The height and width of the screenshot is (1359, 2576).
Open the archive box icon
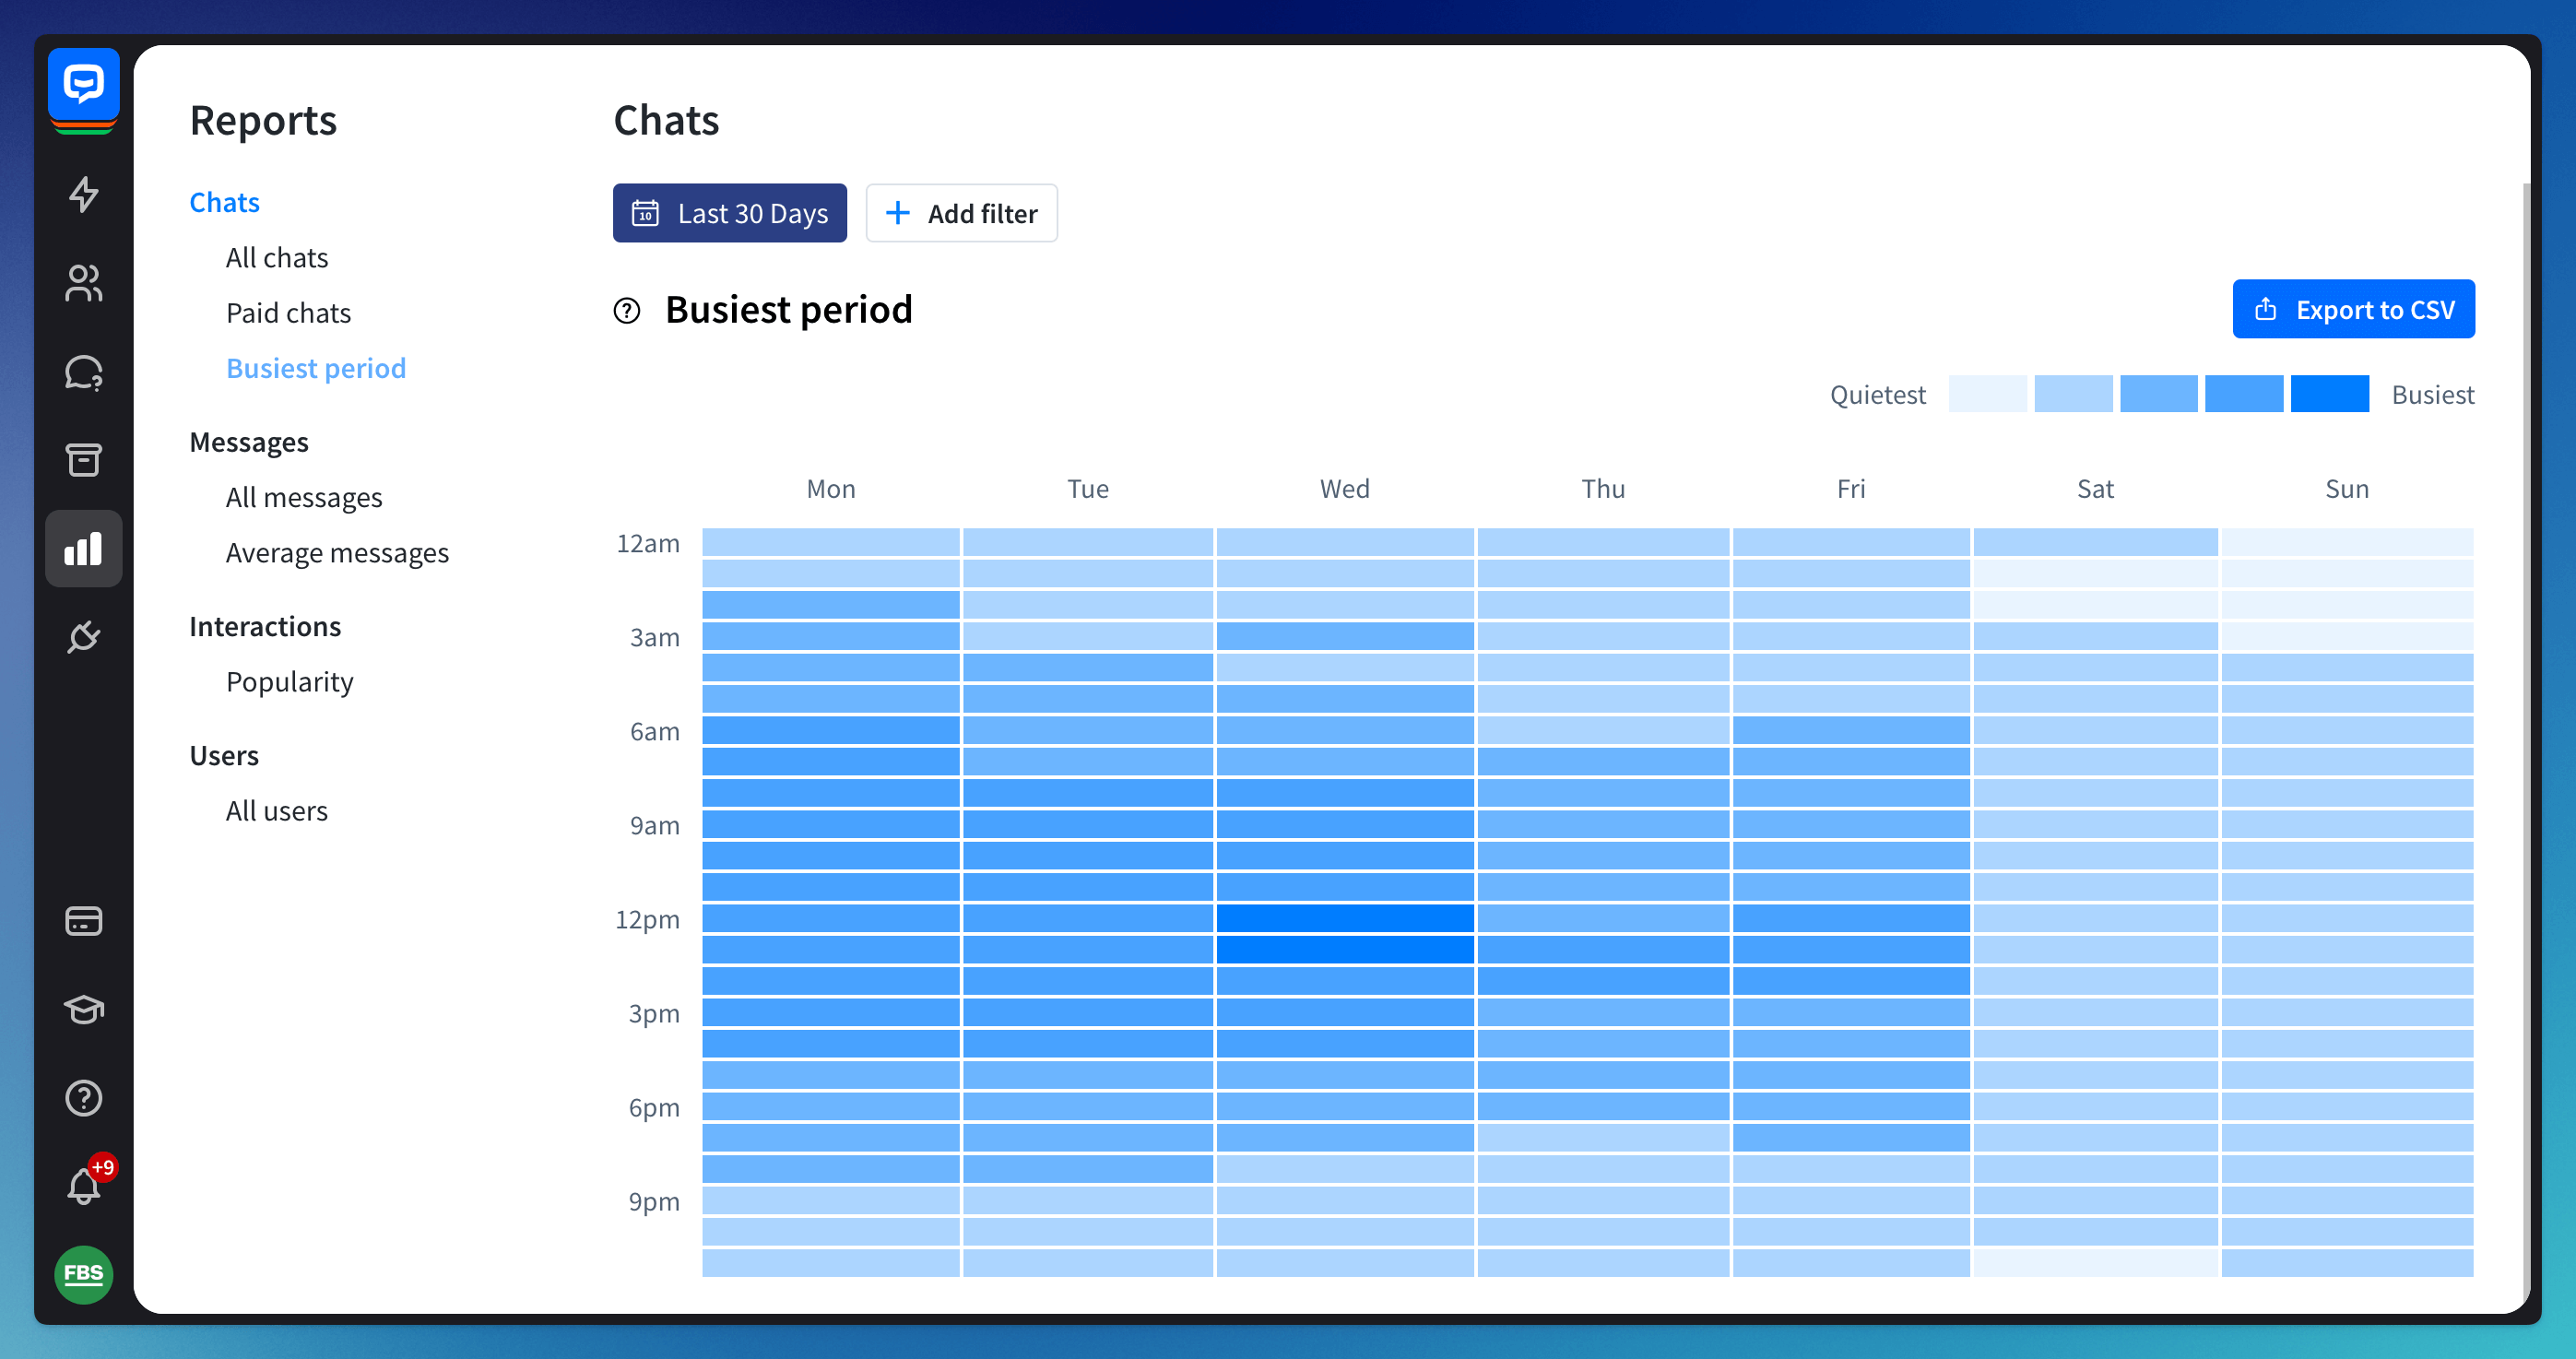tap(84, 460)
